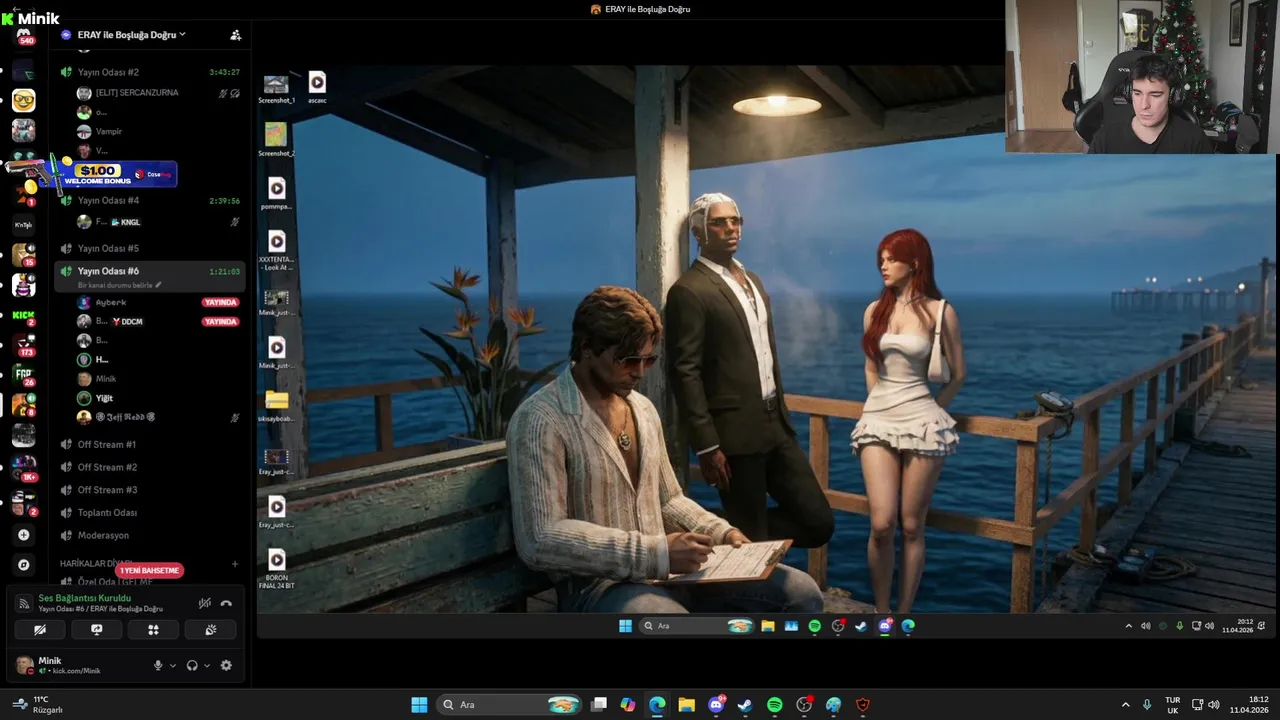Join voice channel Yayın Odası #5

tap(150, 248)
